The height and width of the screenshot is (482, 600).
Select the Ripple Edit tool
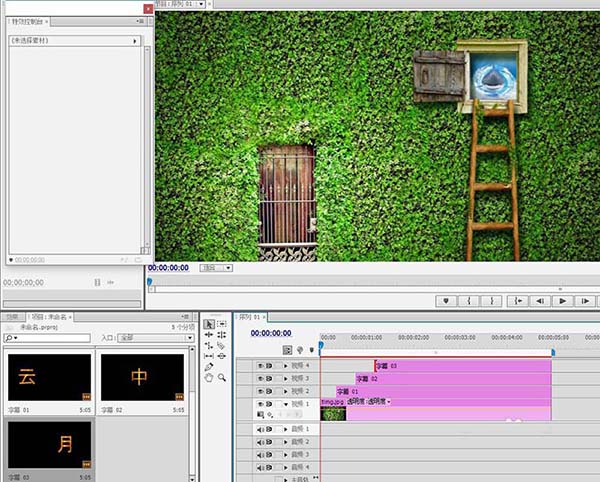pos(209,335)
